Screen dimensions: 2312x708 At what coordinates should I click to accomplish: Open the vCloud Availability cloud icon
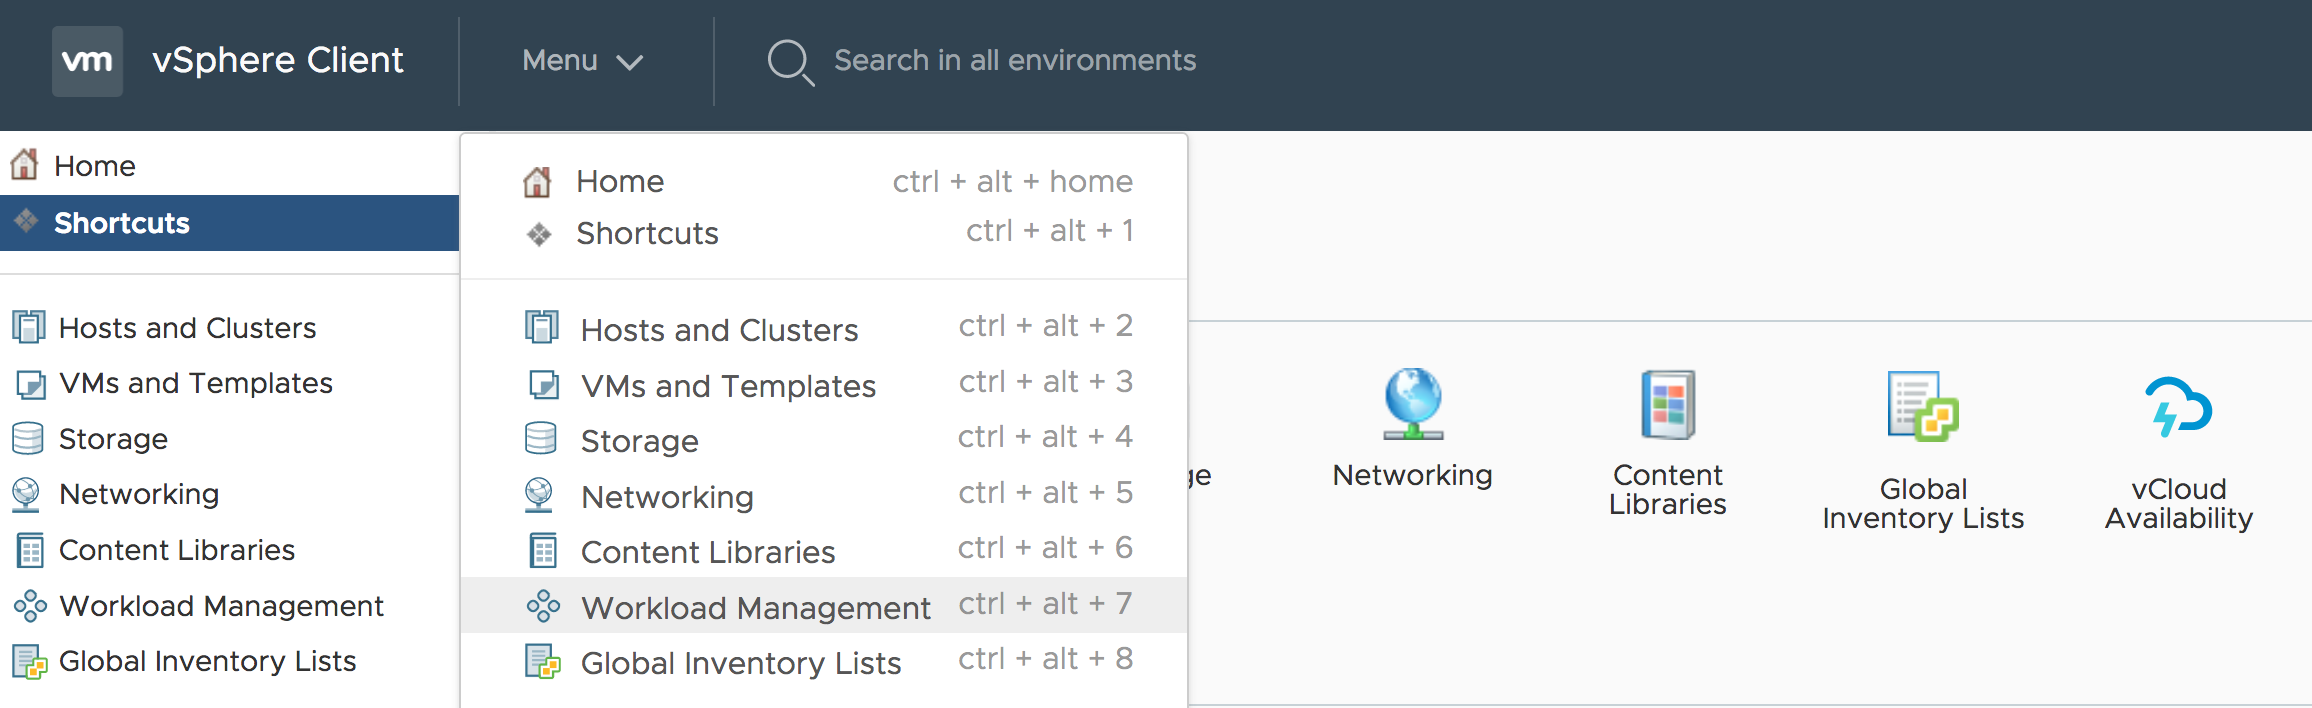2178,406
